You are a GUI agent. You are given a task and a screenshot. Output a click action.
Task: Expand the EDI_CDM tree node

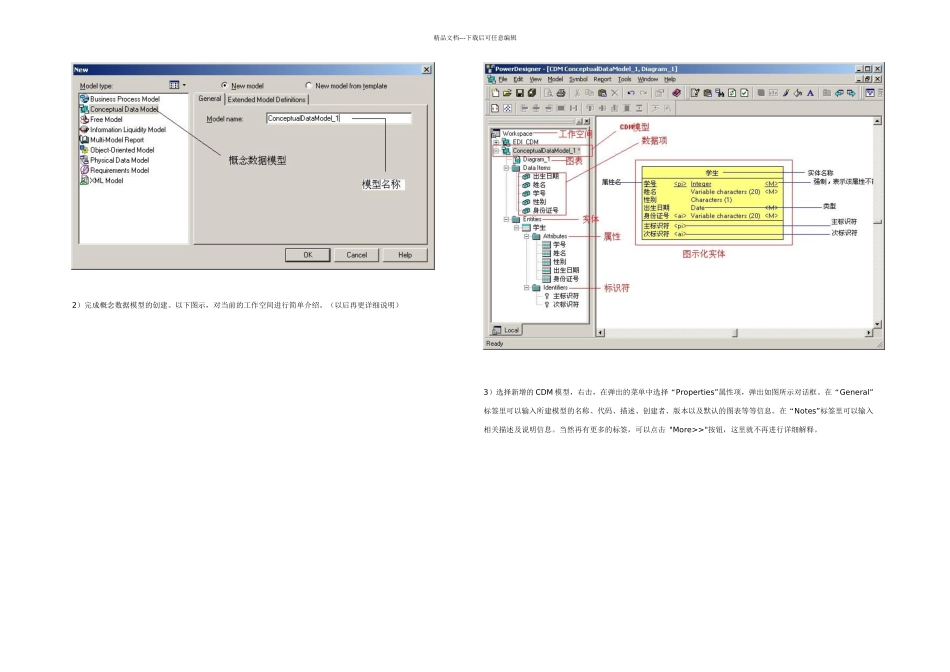497,142
